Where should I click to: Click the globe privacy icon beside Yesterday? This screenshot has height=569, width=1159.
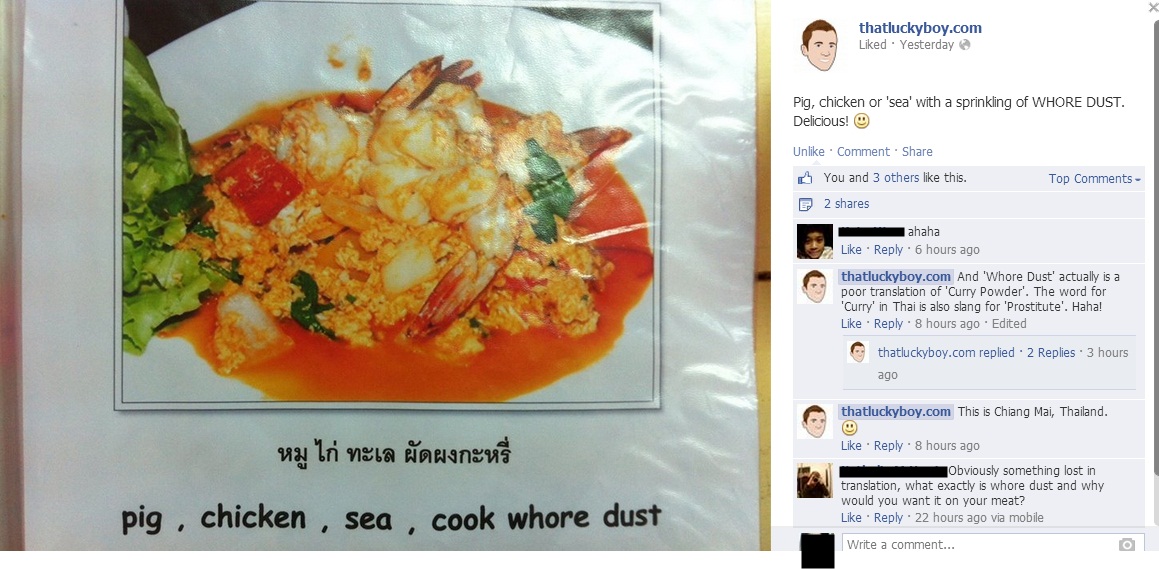[x=964, y=45]
